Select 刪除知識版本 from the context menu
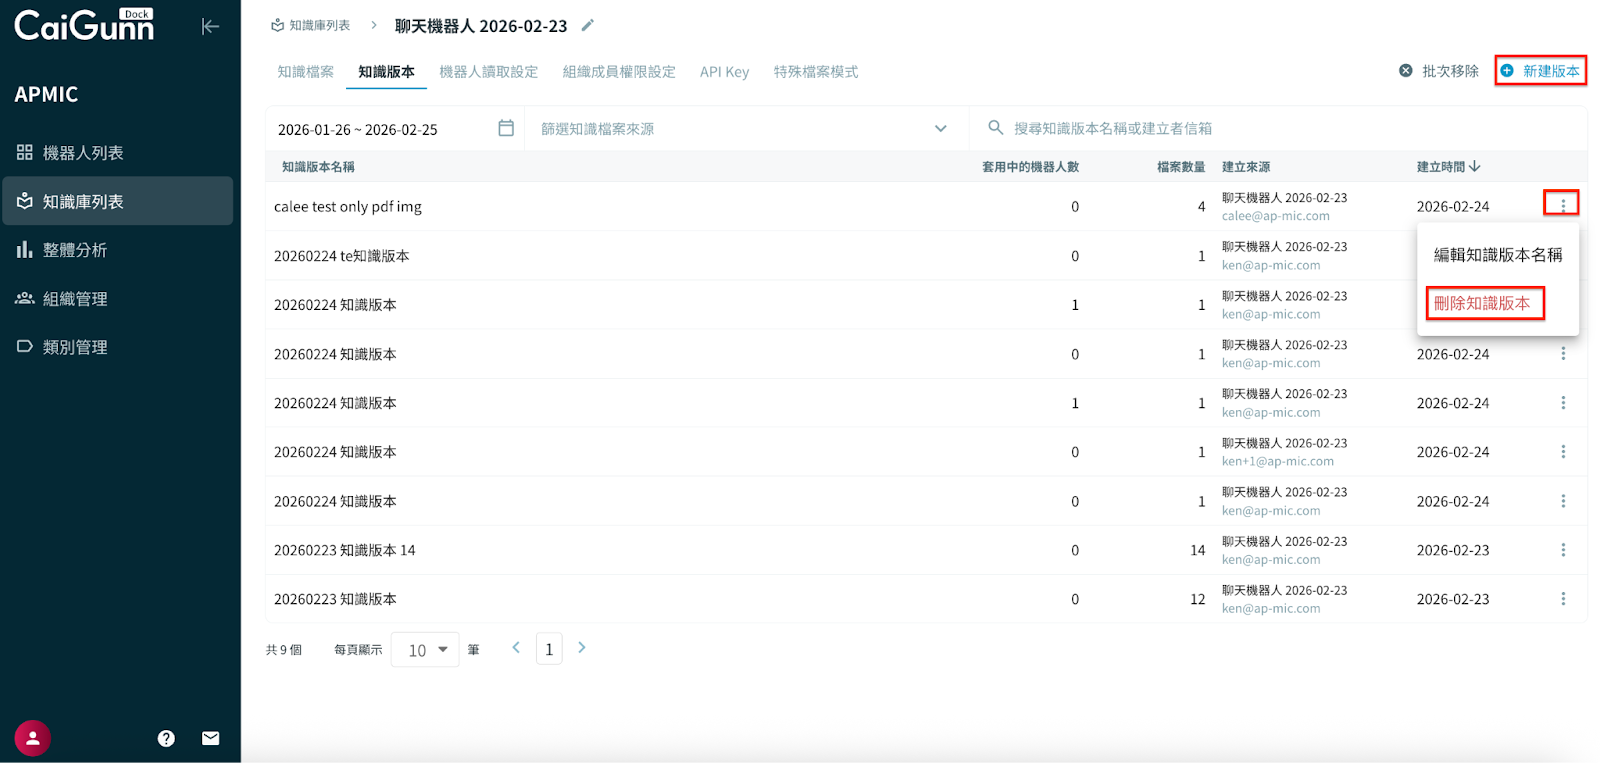This screenshot has width=1600, height=763. point(1483,303)
